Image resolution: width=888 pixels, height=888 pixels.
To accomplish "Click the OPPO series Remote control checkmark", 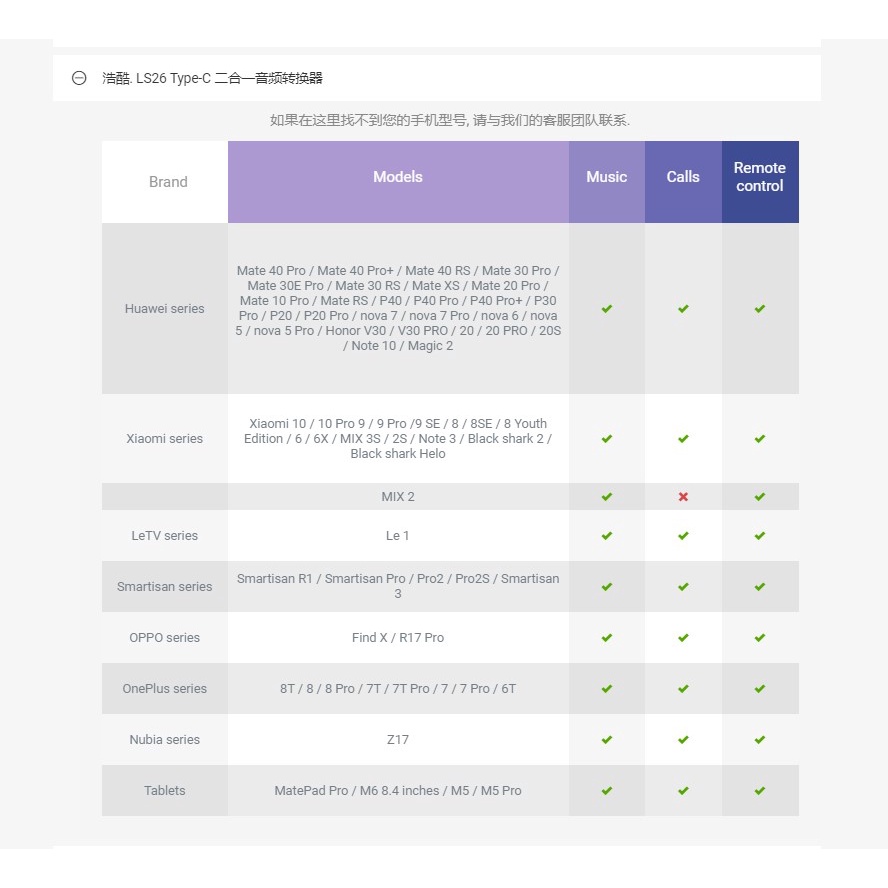I will point(760,638).
